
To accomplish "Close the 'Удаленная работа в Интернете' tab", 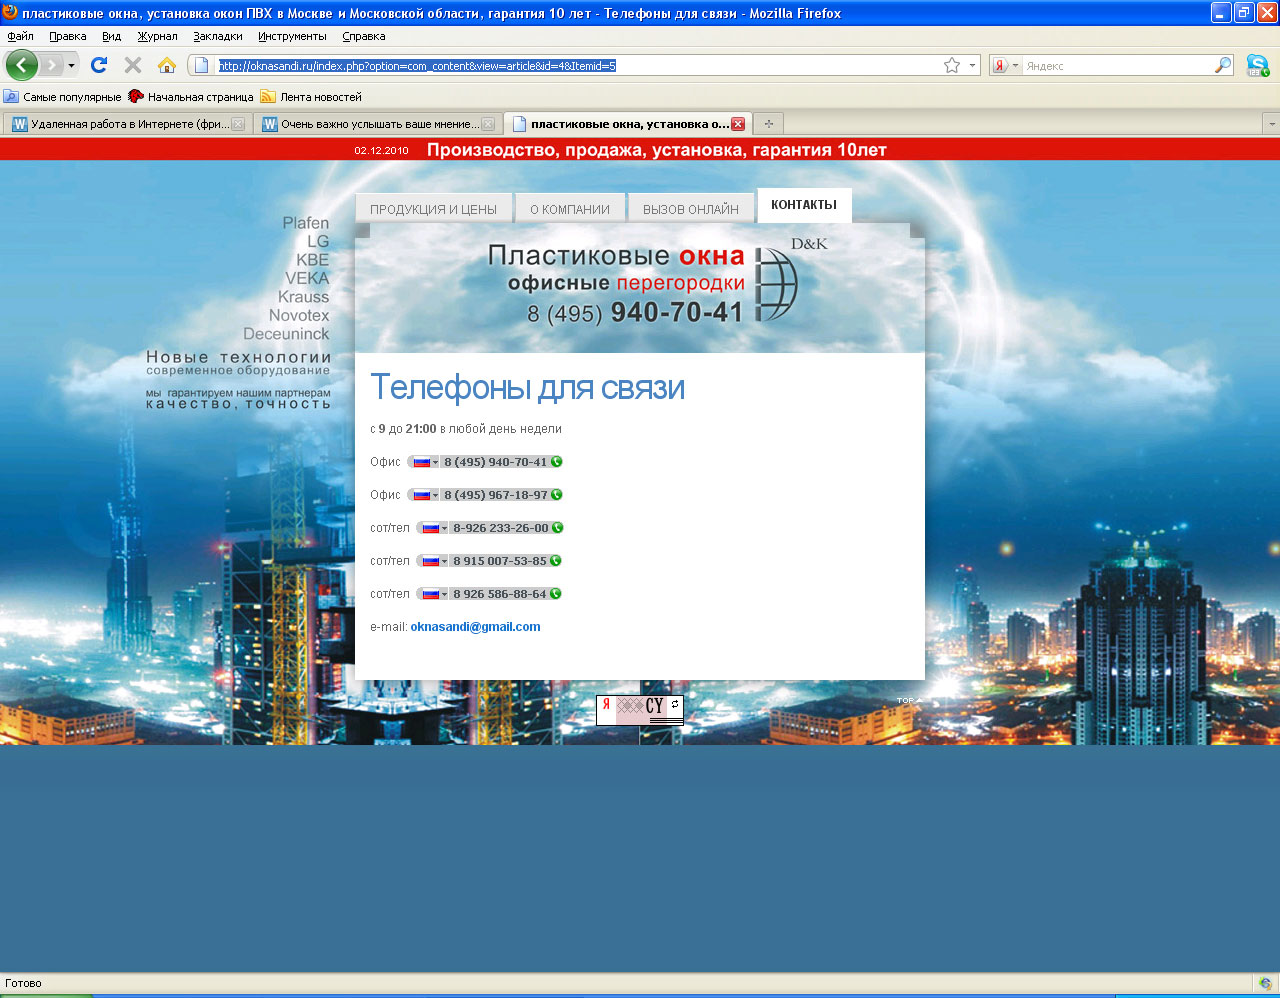I will pyautogui.click(x=238, y=124).
